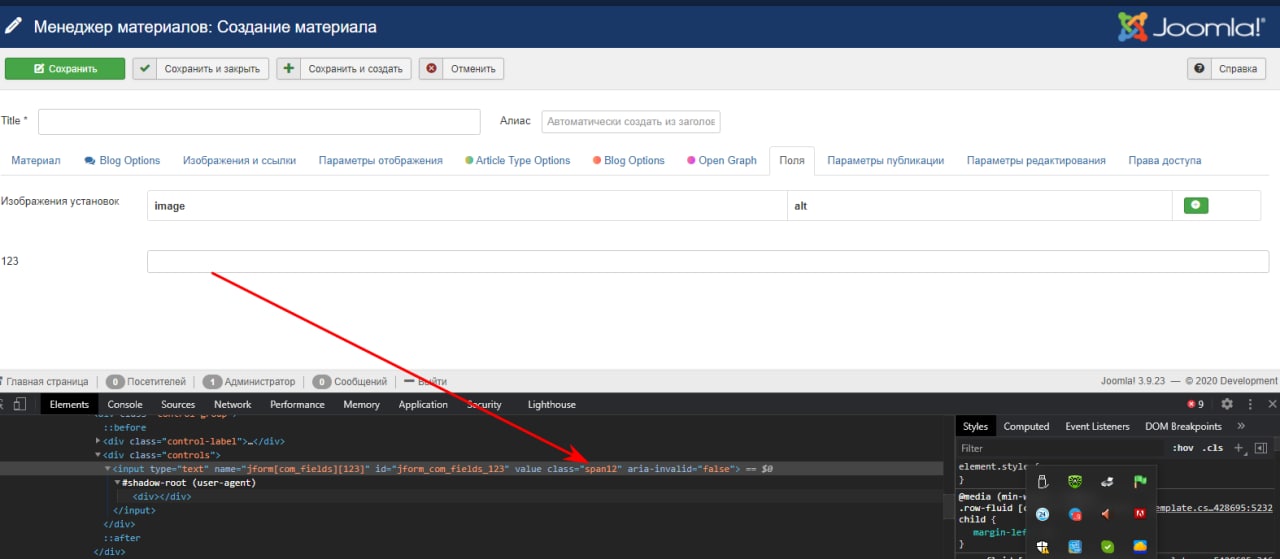
Task: Open the Article Type Options tab
Action: click(x=517, y=160)
